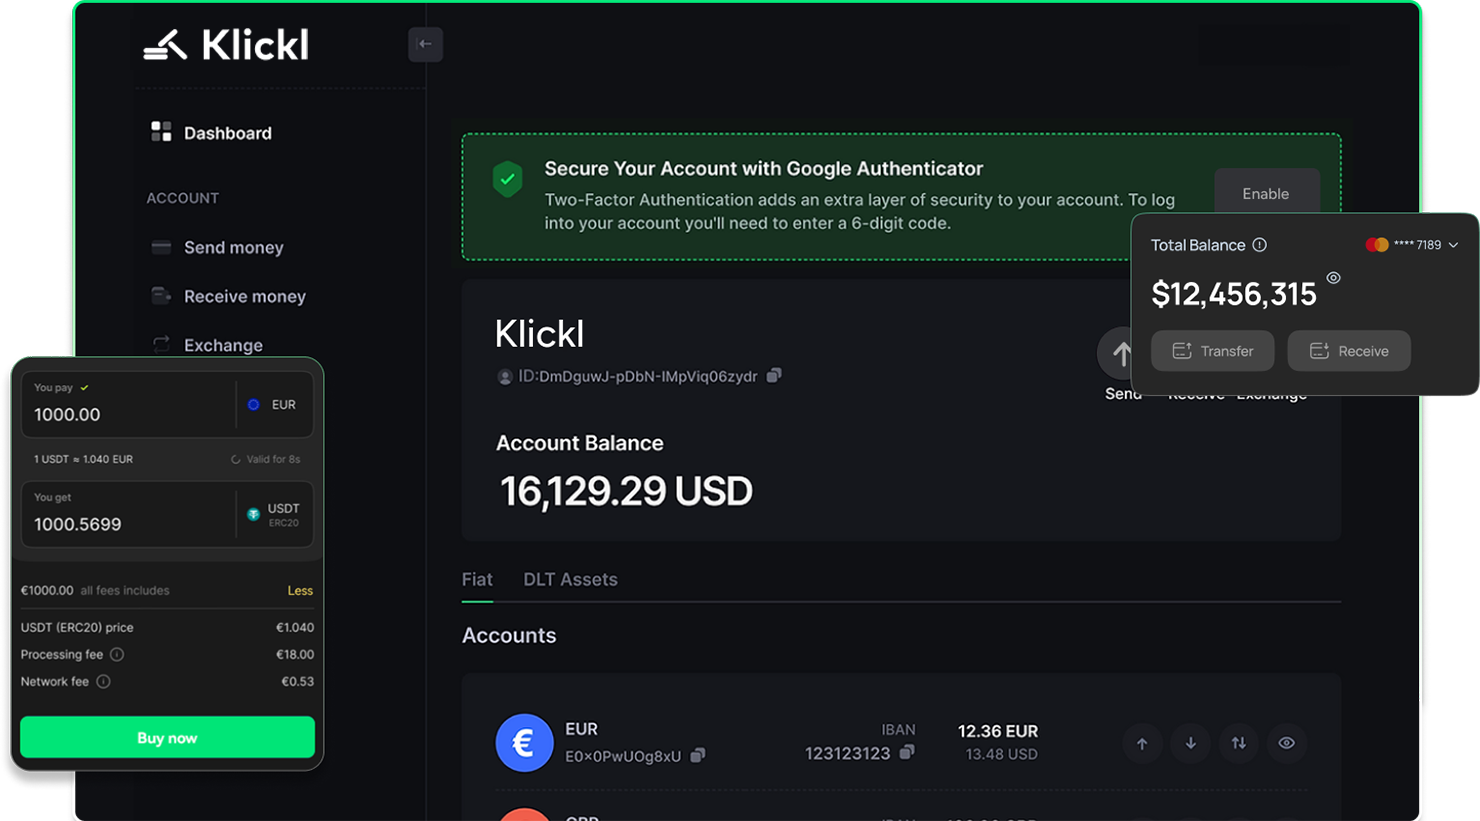Click the info icon next to Total Balance
This screenshot has height=821, width=1480.
[x=1260, y=245]
